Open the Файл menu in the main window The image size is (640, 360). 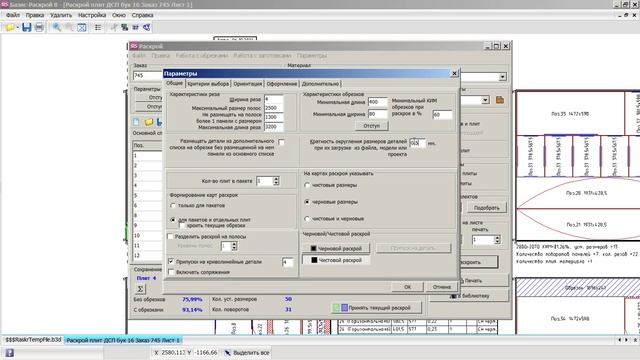(13, 15)
